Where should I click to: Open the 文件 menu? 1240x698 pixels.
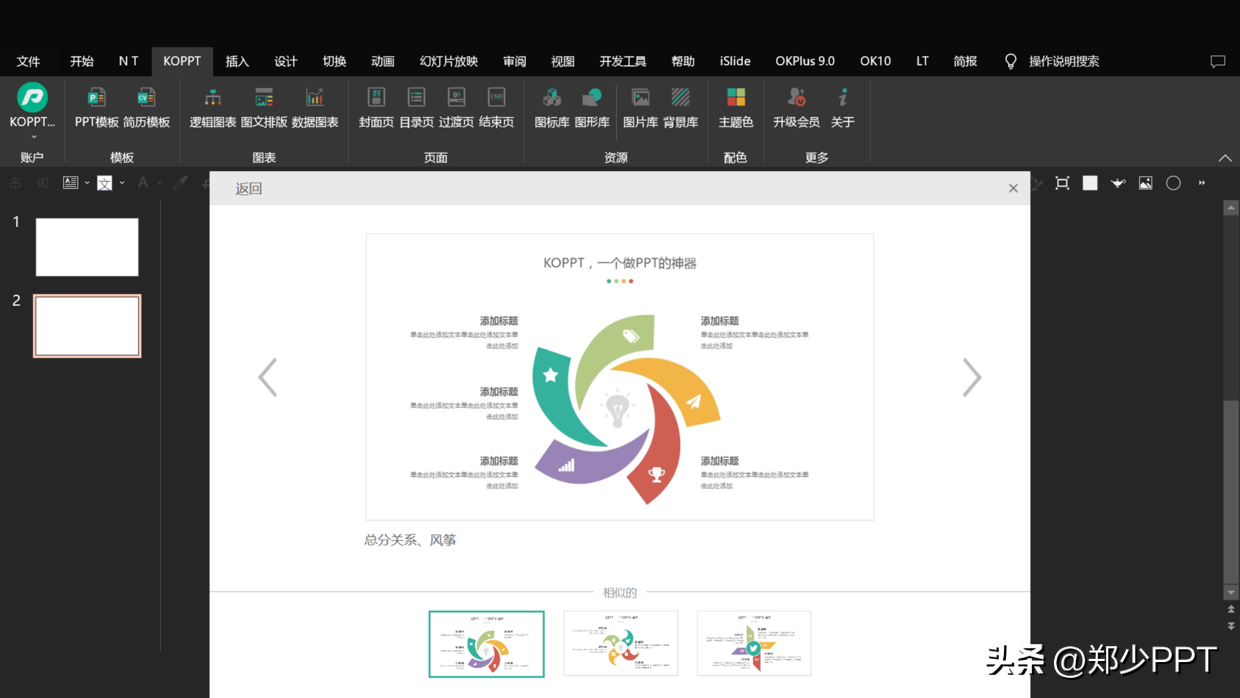[28, 61]
